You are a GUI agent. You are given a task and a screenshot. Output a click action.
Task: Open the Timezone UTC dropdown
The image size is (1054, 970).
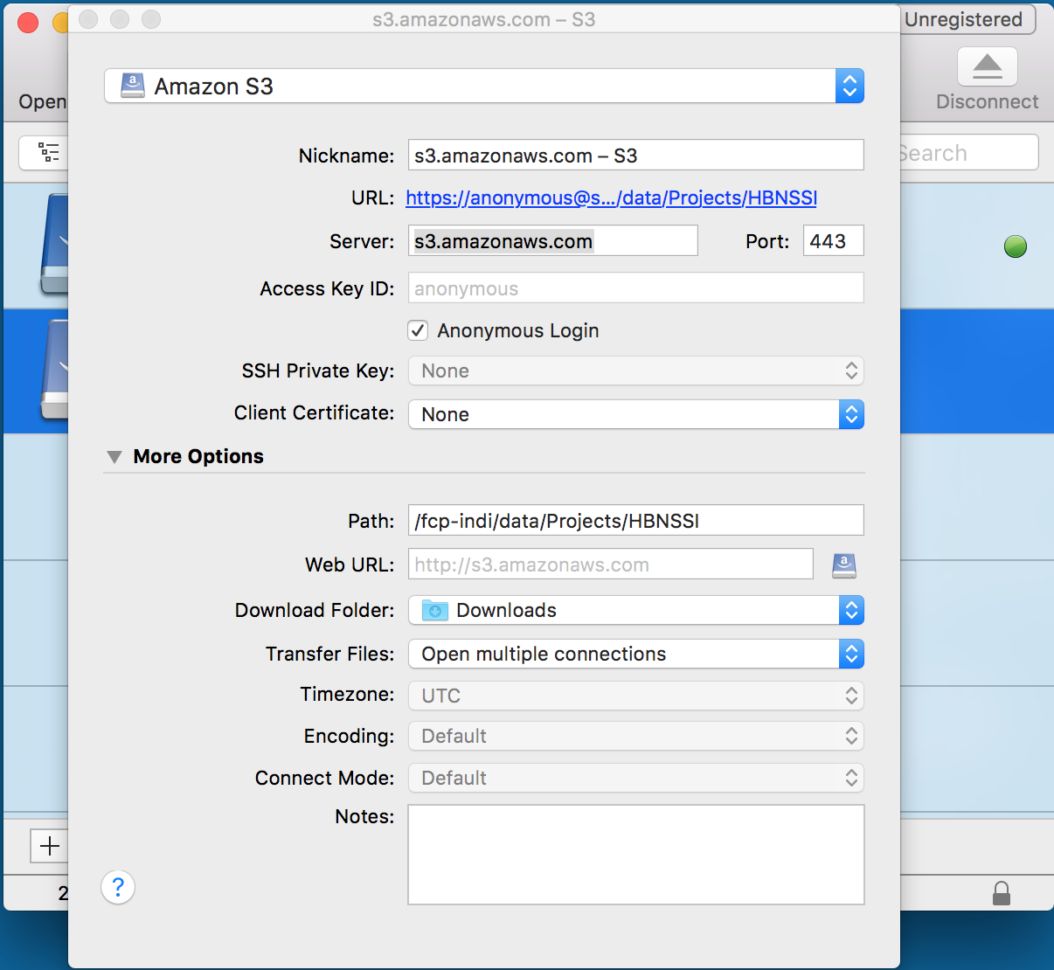(635, 695)
